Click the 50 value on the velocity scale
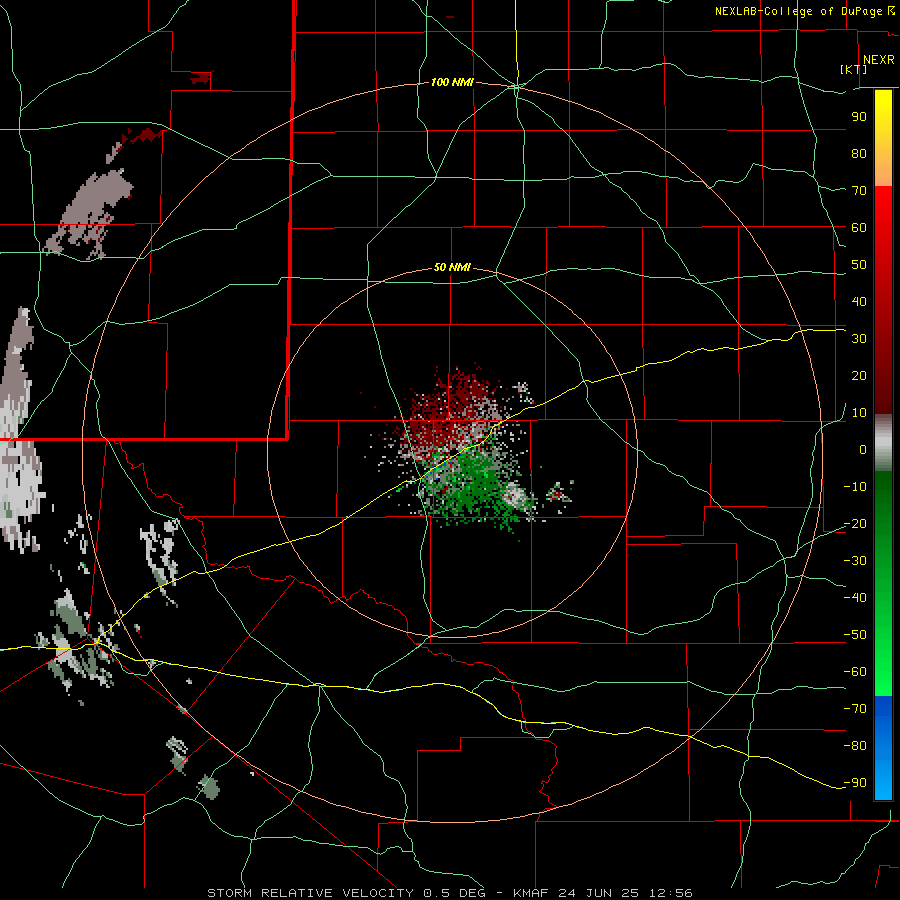Viewport: 900px width, 900px height. click(859, 265)
